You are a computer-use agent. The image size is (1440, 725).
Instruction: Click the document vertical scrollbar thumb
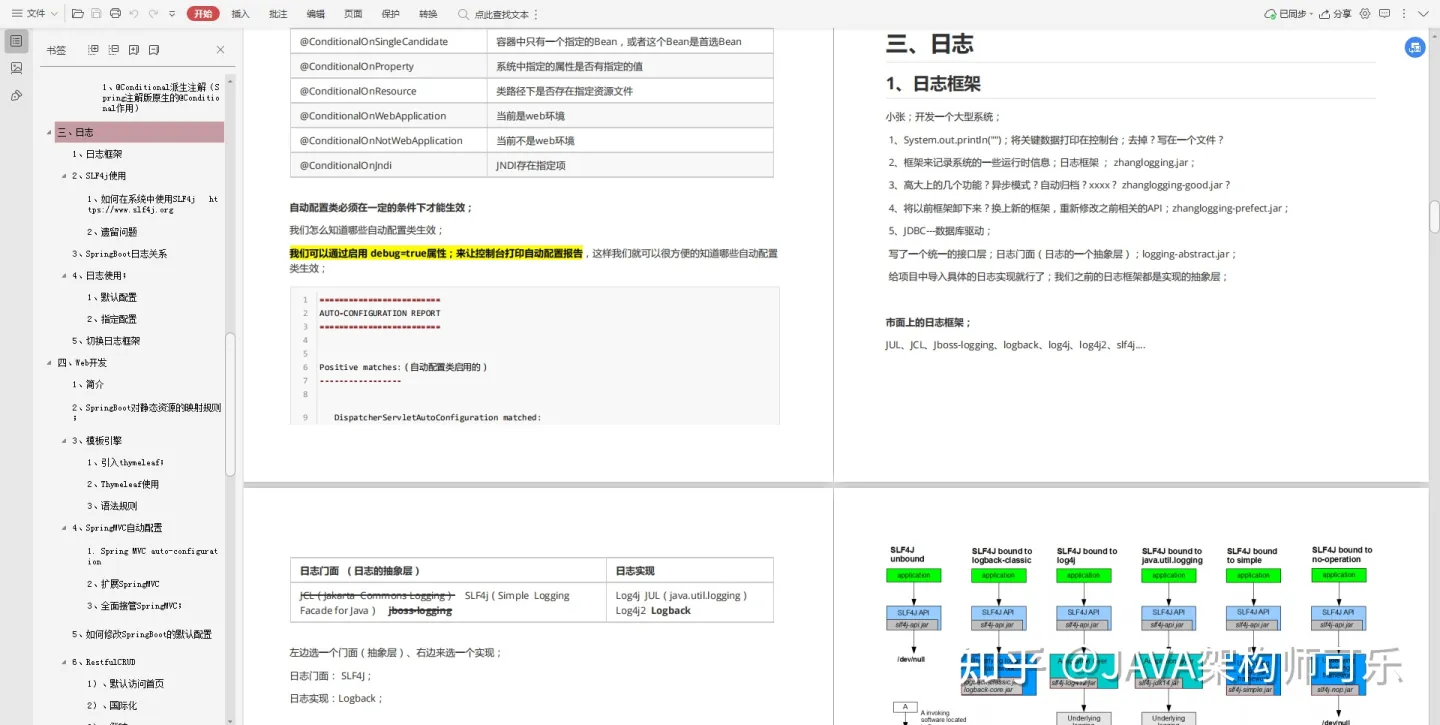(1434, 217)
